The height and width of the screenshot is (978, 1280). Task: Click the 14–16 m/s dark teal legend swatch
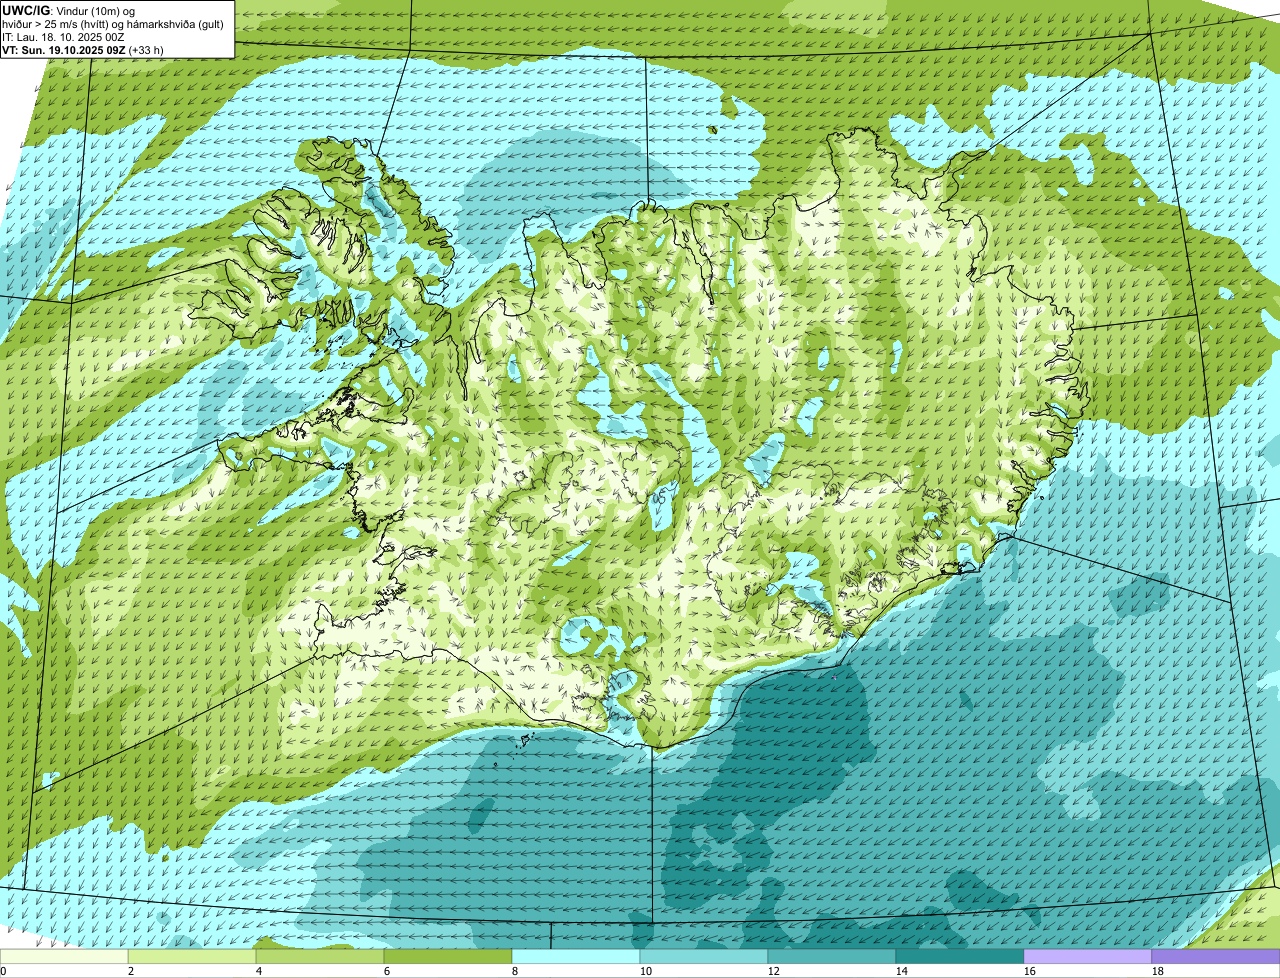(x=960, y=956)
